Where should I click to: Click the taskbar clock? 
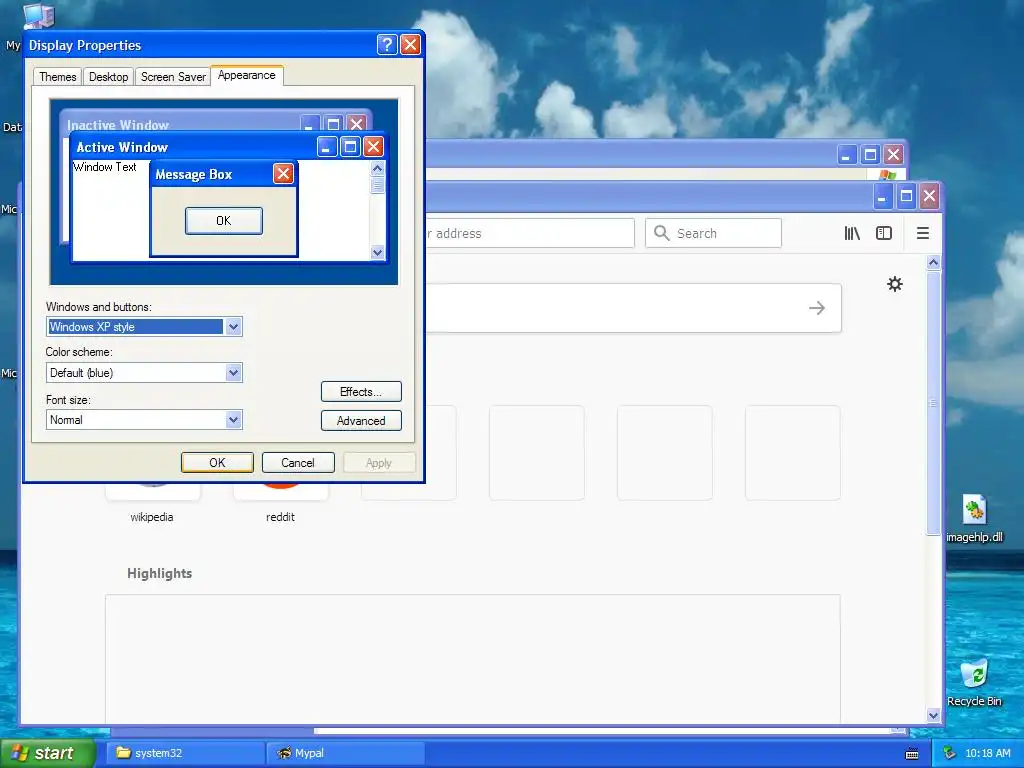987,753
